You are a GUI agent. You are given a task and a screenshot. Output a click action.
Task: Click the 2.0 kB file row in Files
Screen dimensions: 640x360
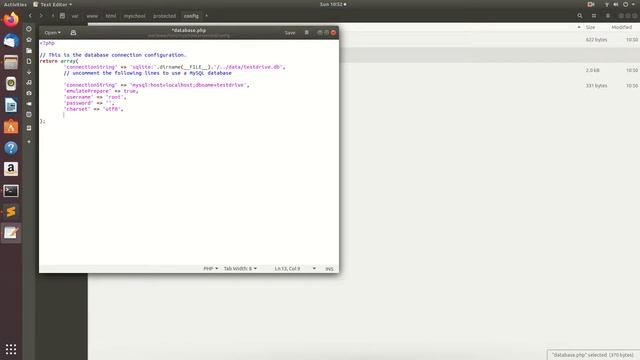(x=489, y=70)
